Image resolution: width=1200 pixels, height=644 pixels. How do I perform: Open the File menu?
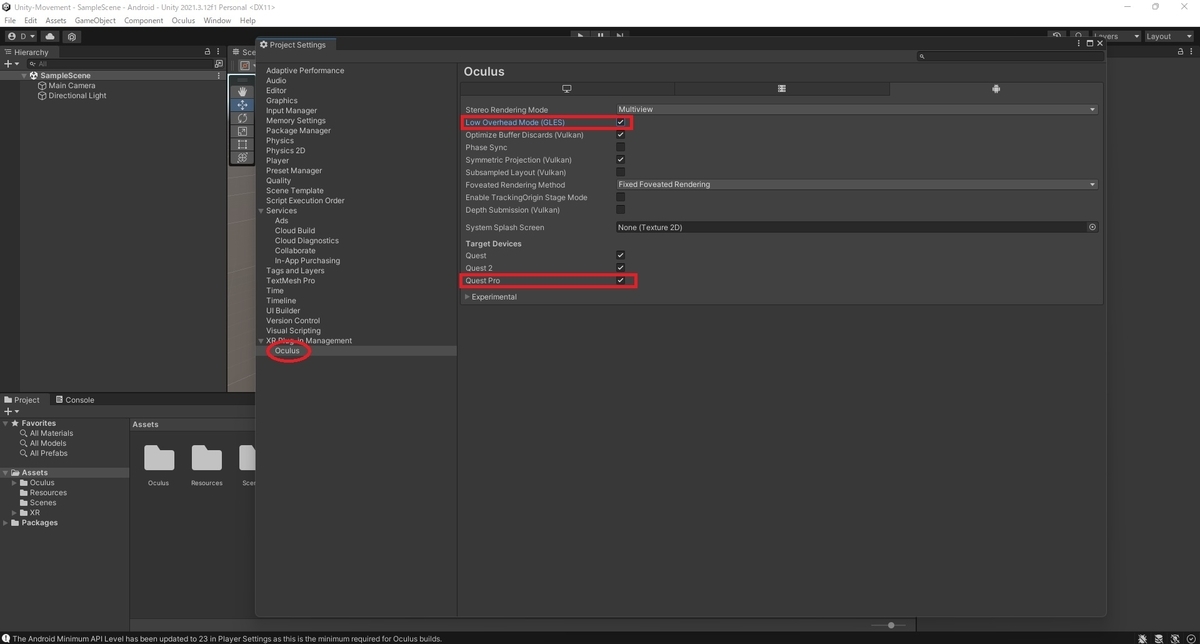[10, 20]
